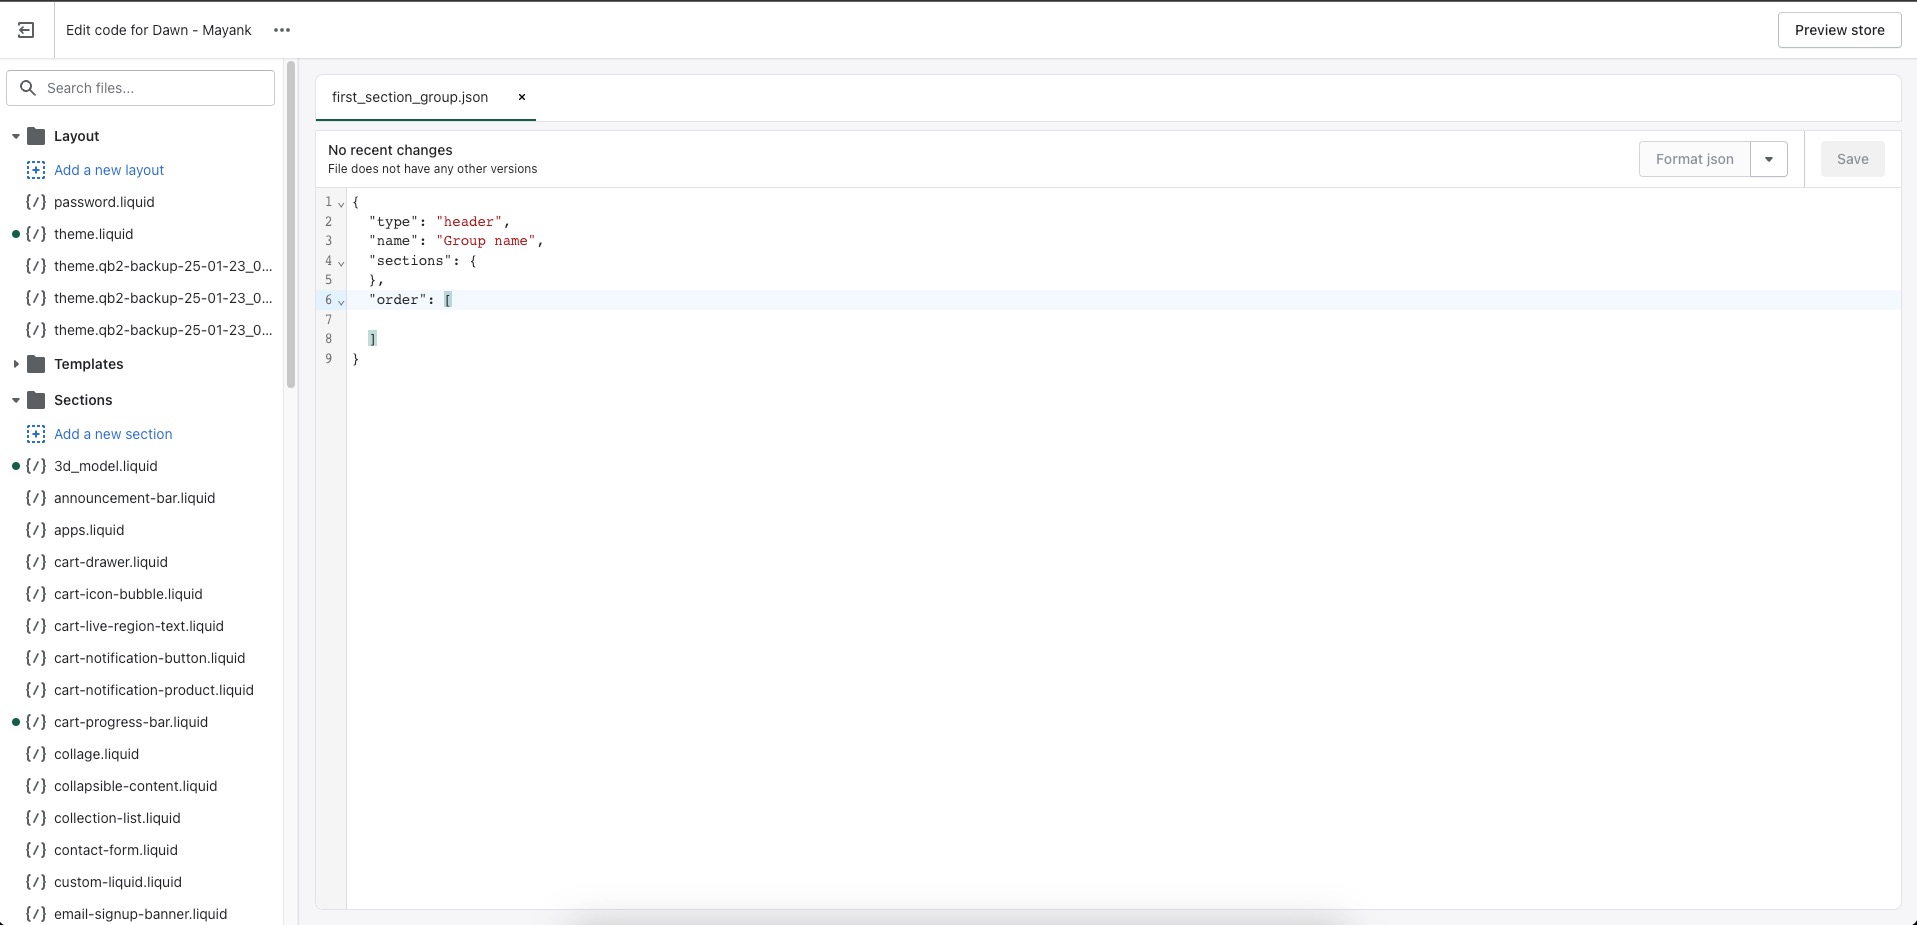This screenshot has height=925, width=1917.
Task: Click the search magnifier icon
Action: [29, 88]
